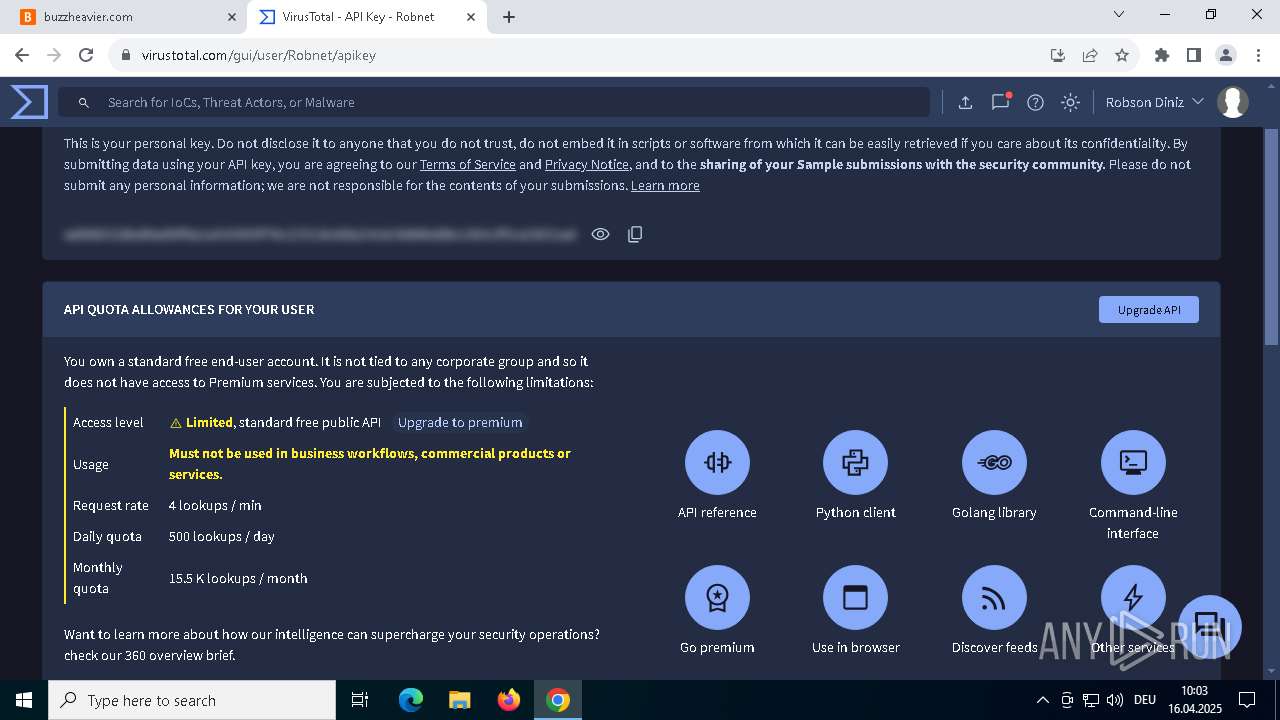Open the Python client icon
This screenshot has width=1280, height=720.
click(x=855, y=462)
